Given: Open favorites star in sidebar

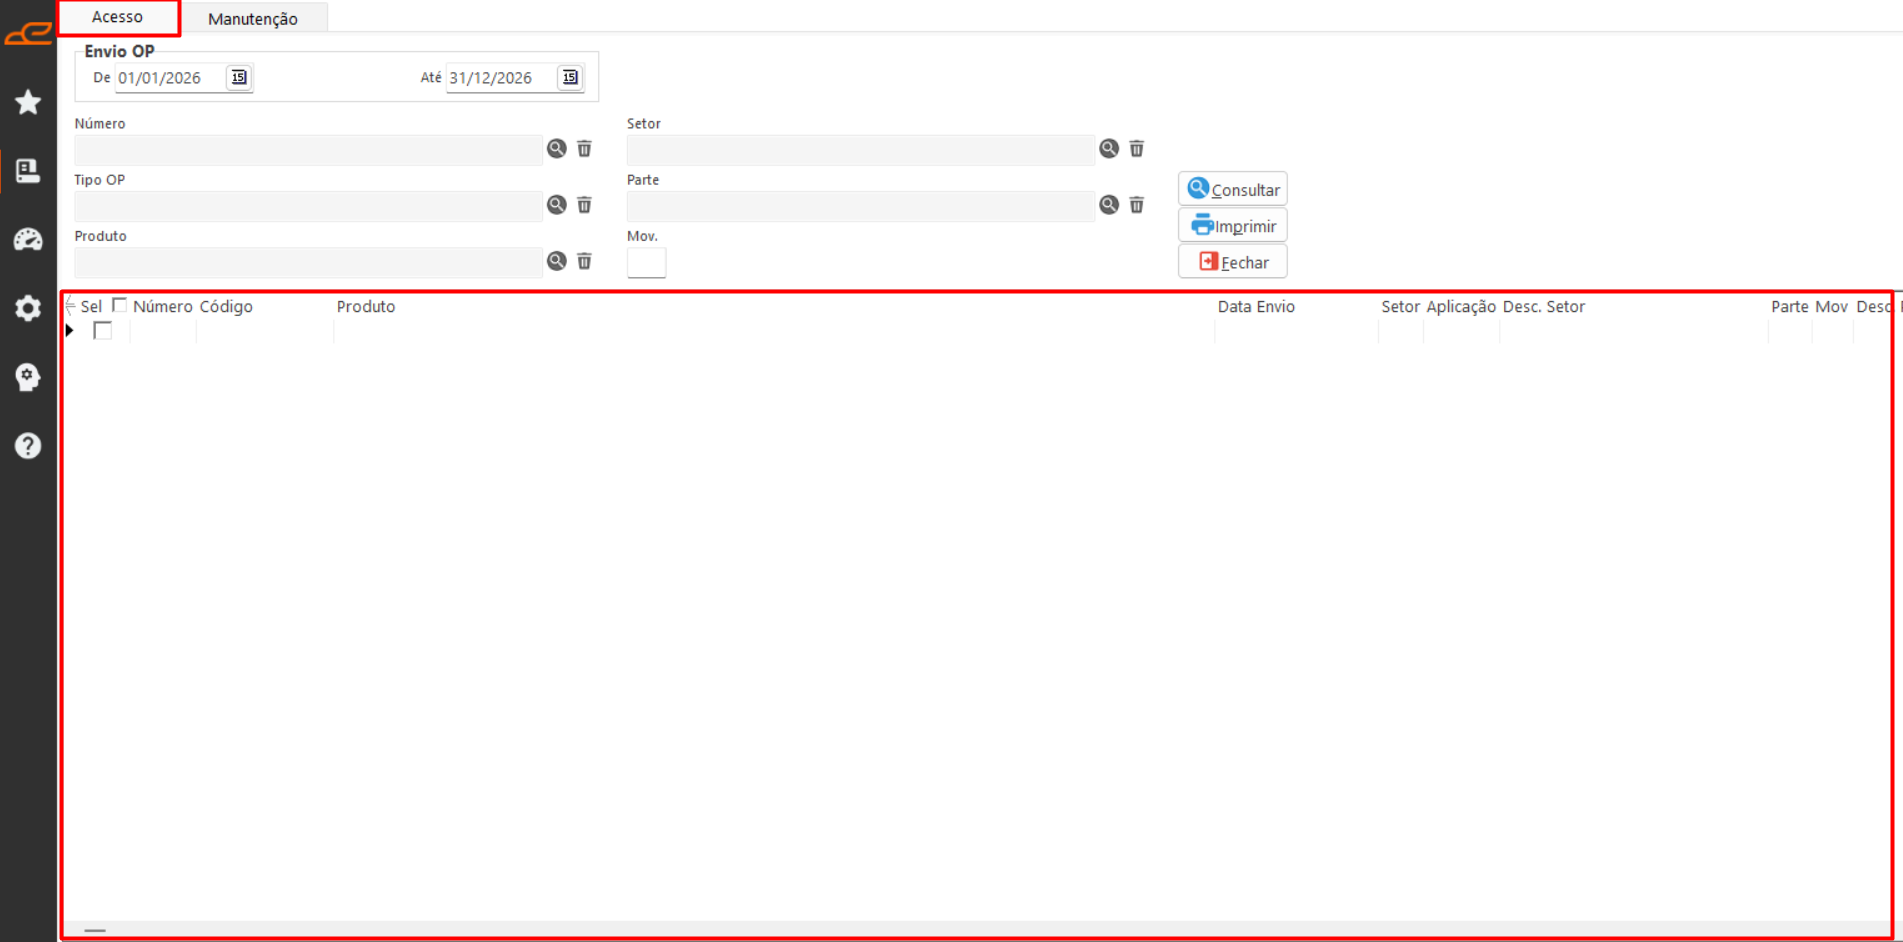Looking at the screenshot, I should 28,102.
